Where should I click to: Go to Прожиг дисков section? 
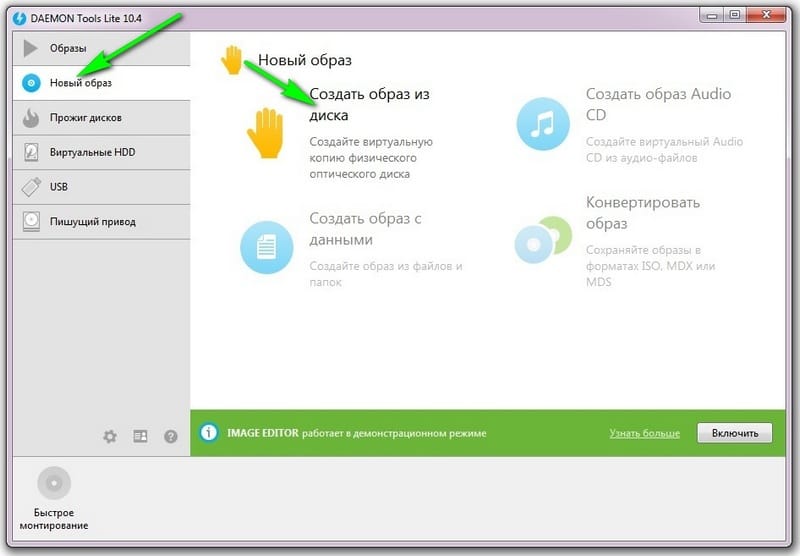[101, 118]
